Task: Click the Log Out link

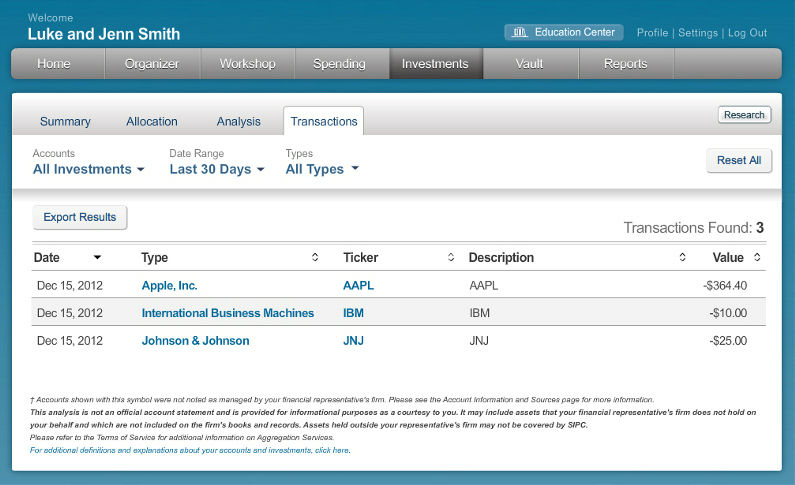Action: coord(747,33)
